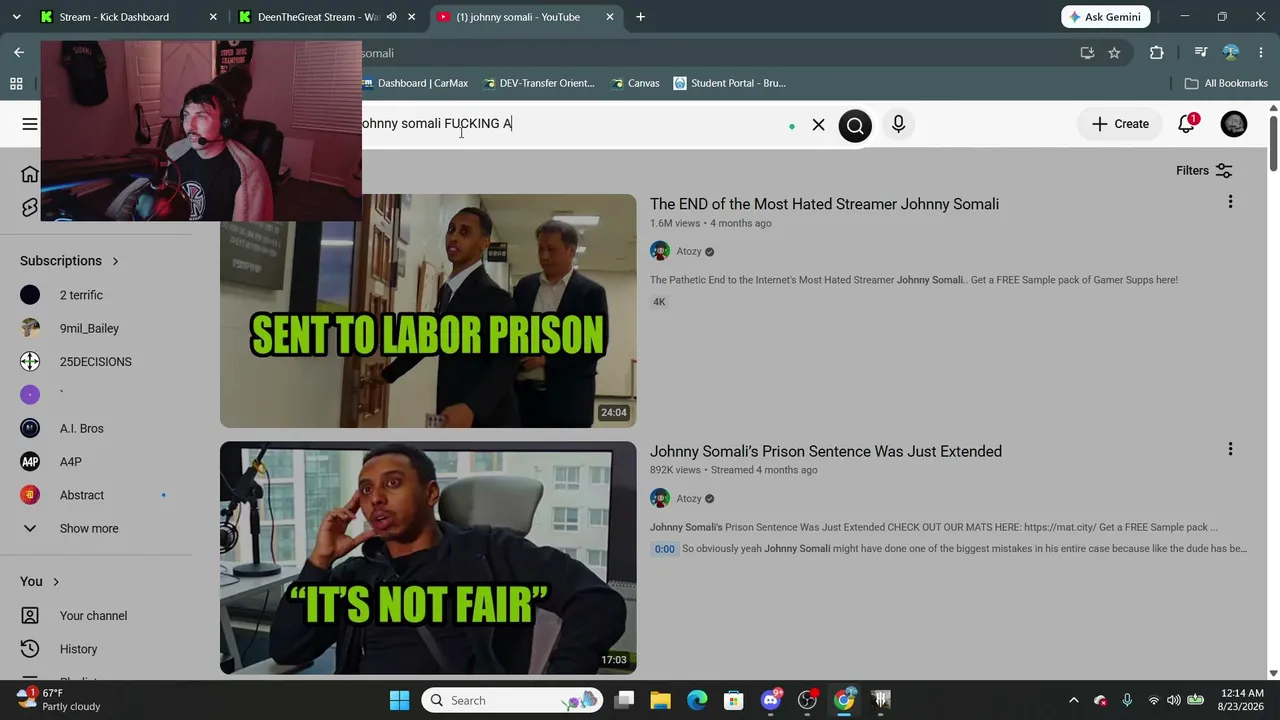Open a new browser tab
This screenshot has width=1280, height=720.
pos(641,17)
